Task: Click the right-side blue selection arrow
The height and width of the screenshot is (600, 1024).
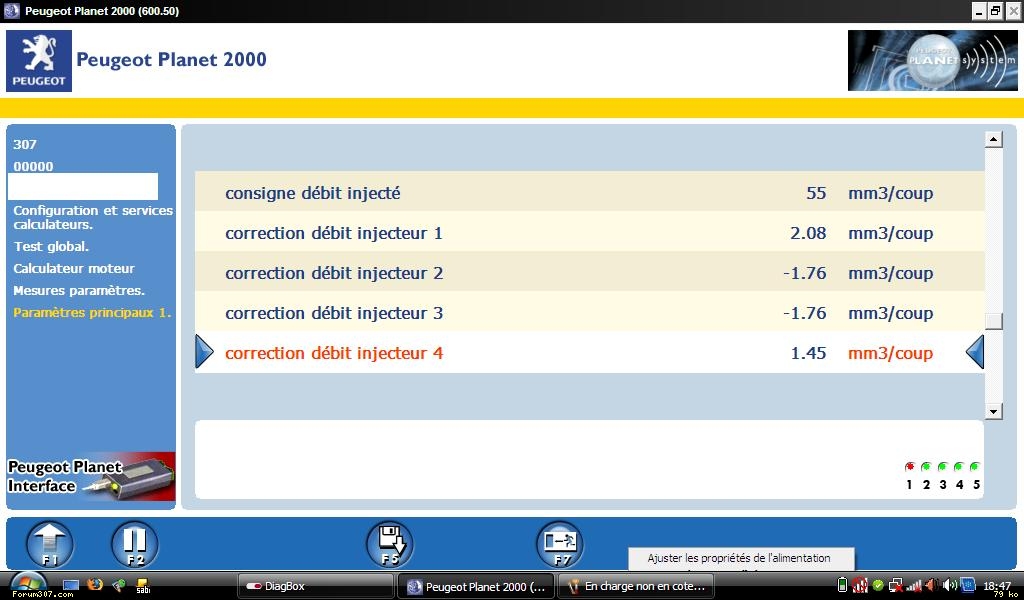Action: (x=975, y=352)
